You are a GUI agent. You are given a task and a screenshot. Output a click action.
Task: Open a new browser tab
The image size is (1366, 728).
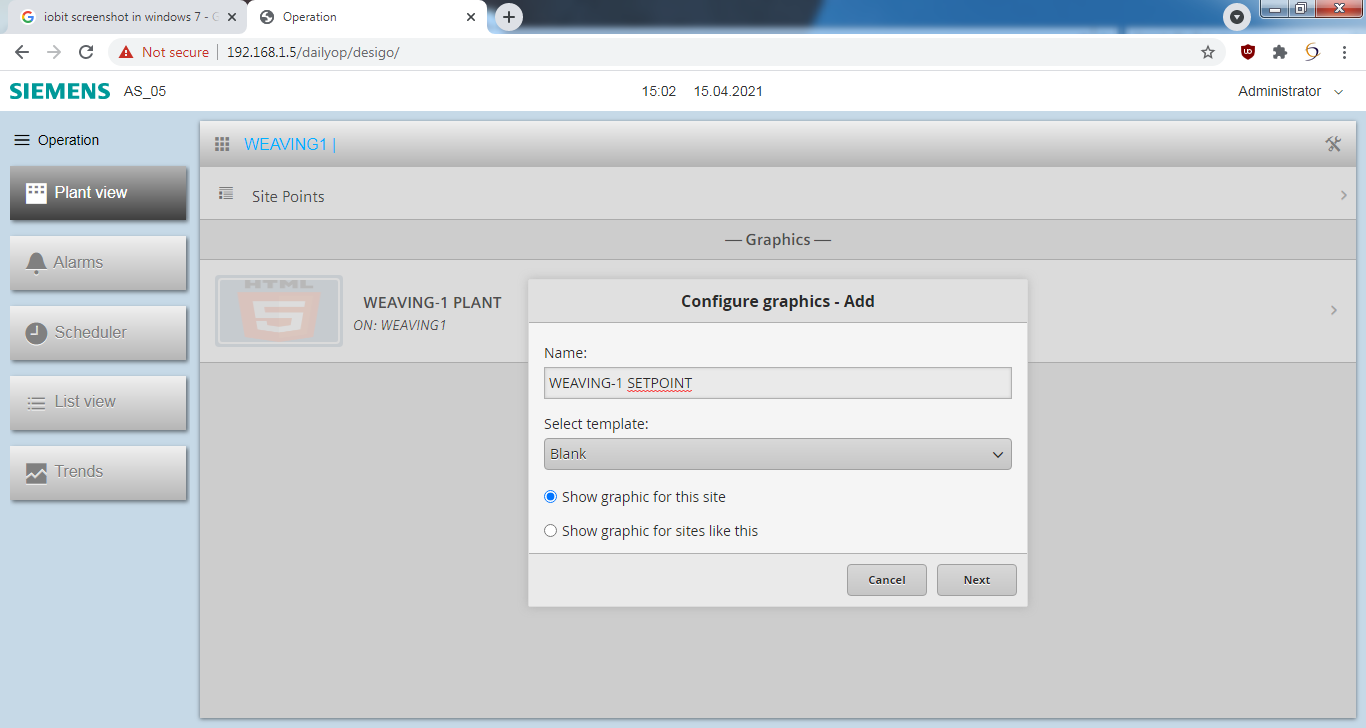[509, 17]
